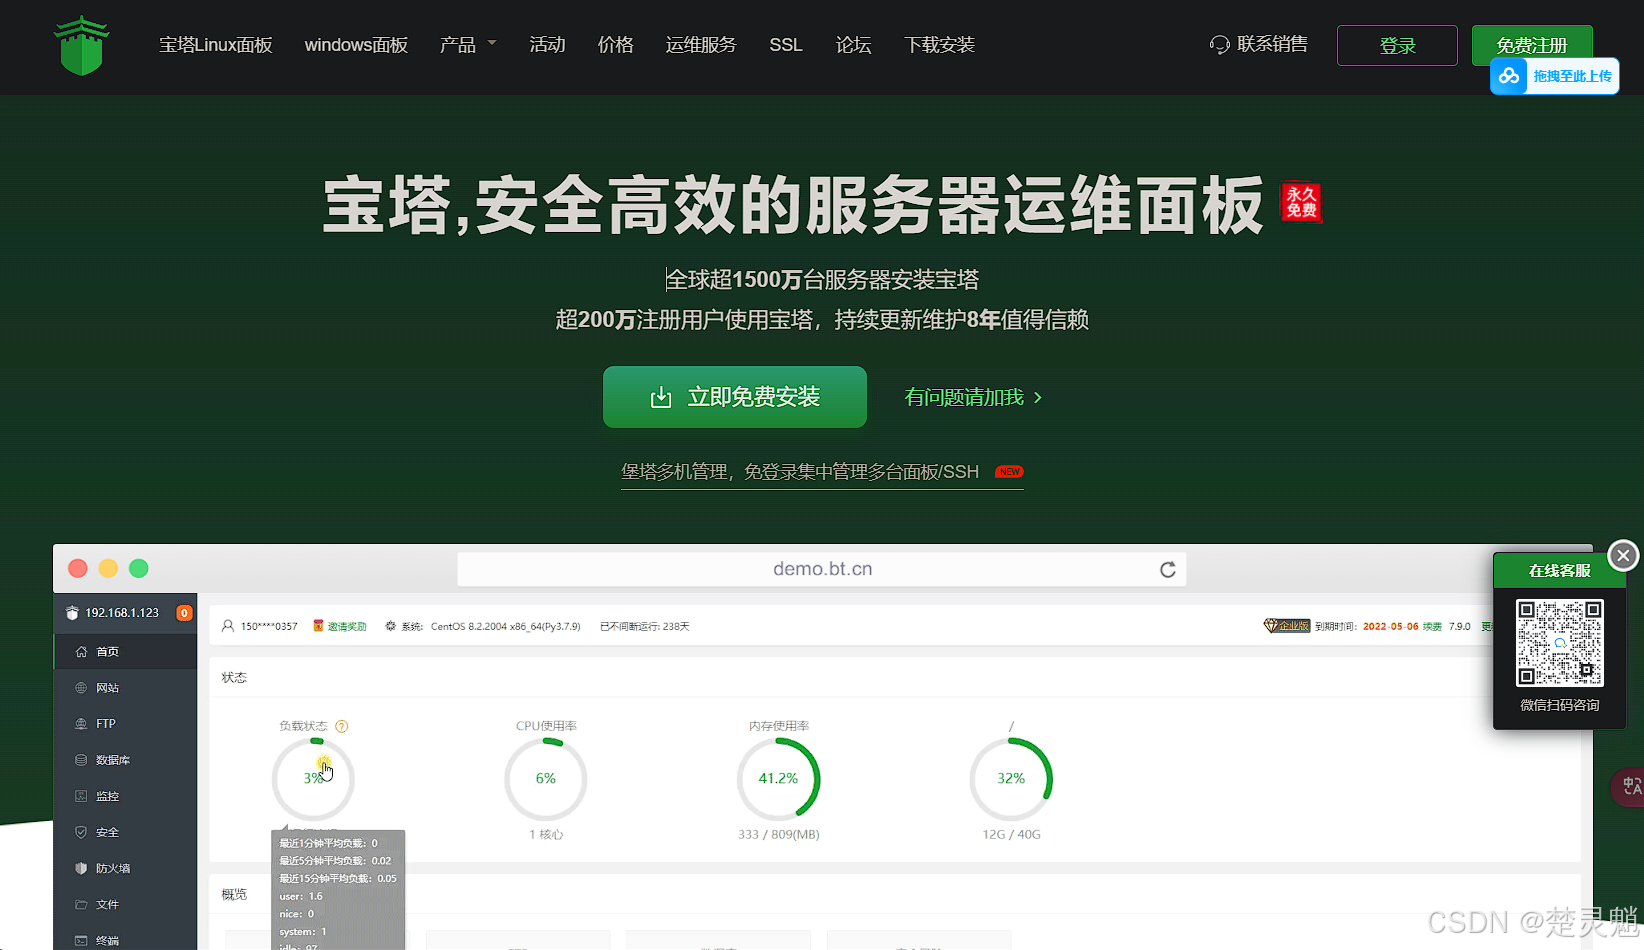
Task: Open the 宝塔Linux面板 menu item
Action: tap(216, 45)
